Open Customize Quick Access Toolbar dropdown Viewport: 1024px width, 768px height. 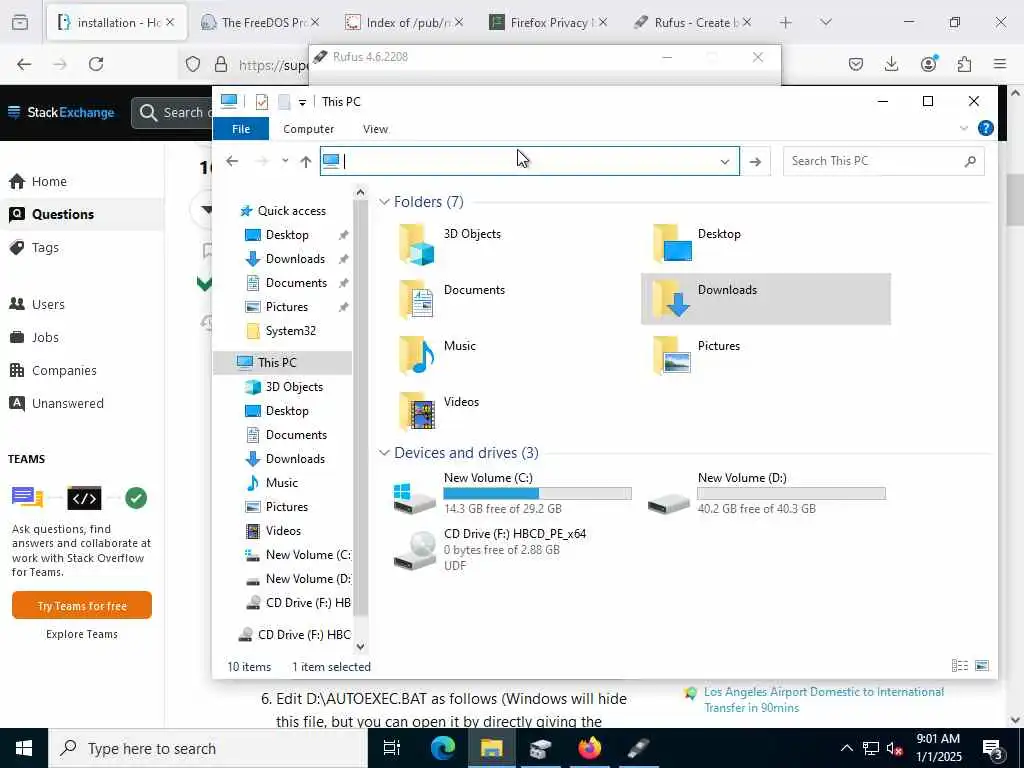302,103
